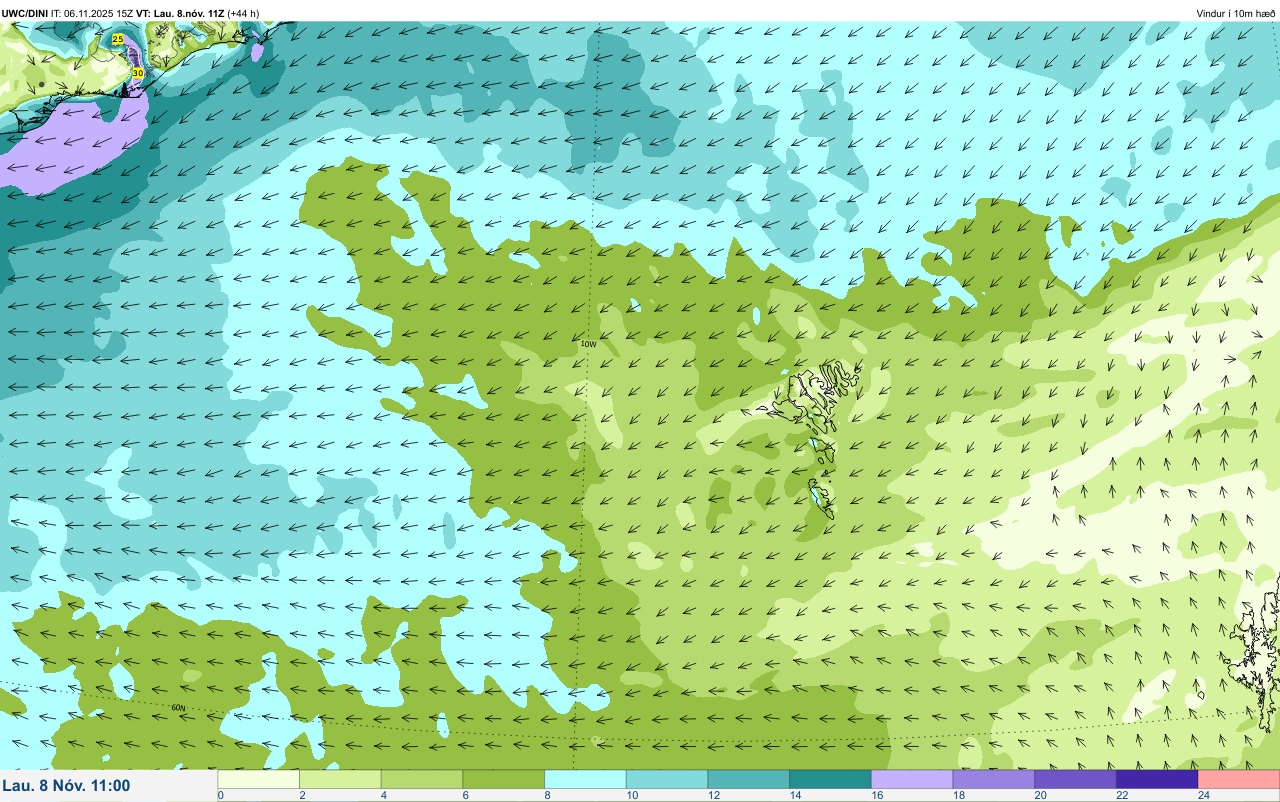This screenshot has height=802, width=1280.
Task: Click the olive green 6–8 legend swatch
Action: tap(504, 779)
